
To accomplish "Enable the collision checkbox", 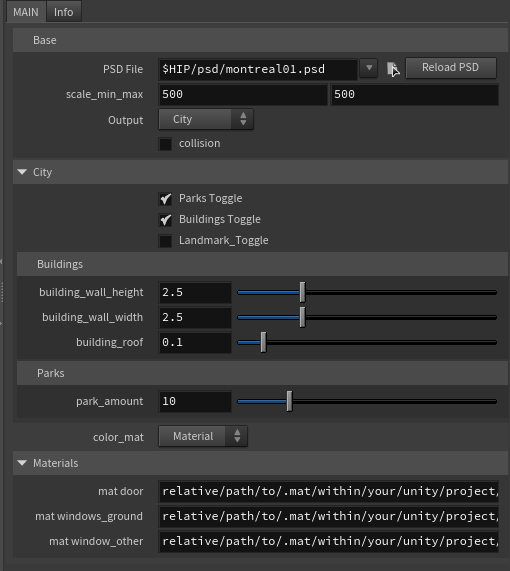I will coord(165,144).
